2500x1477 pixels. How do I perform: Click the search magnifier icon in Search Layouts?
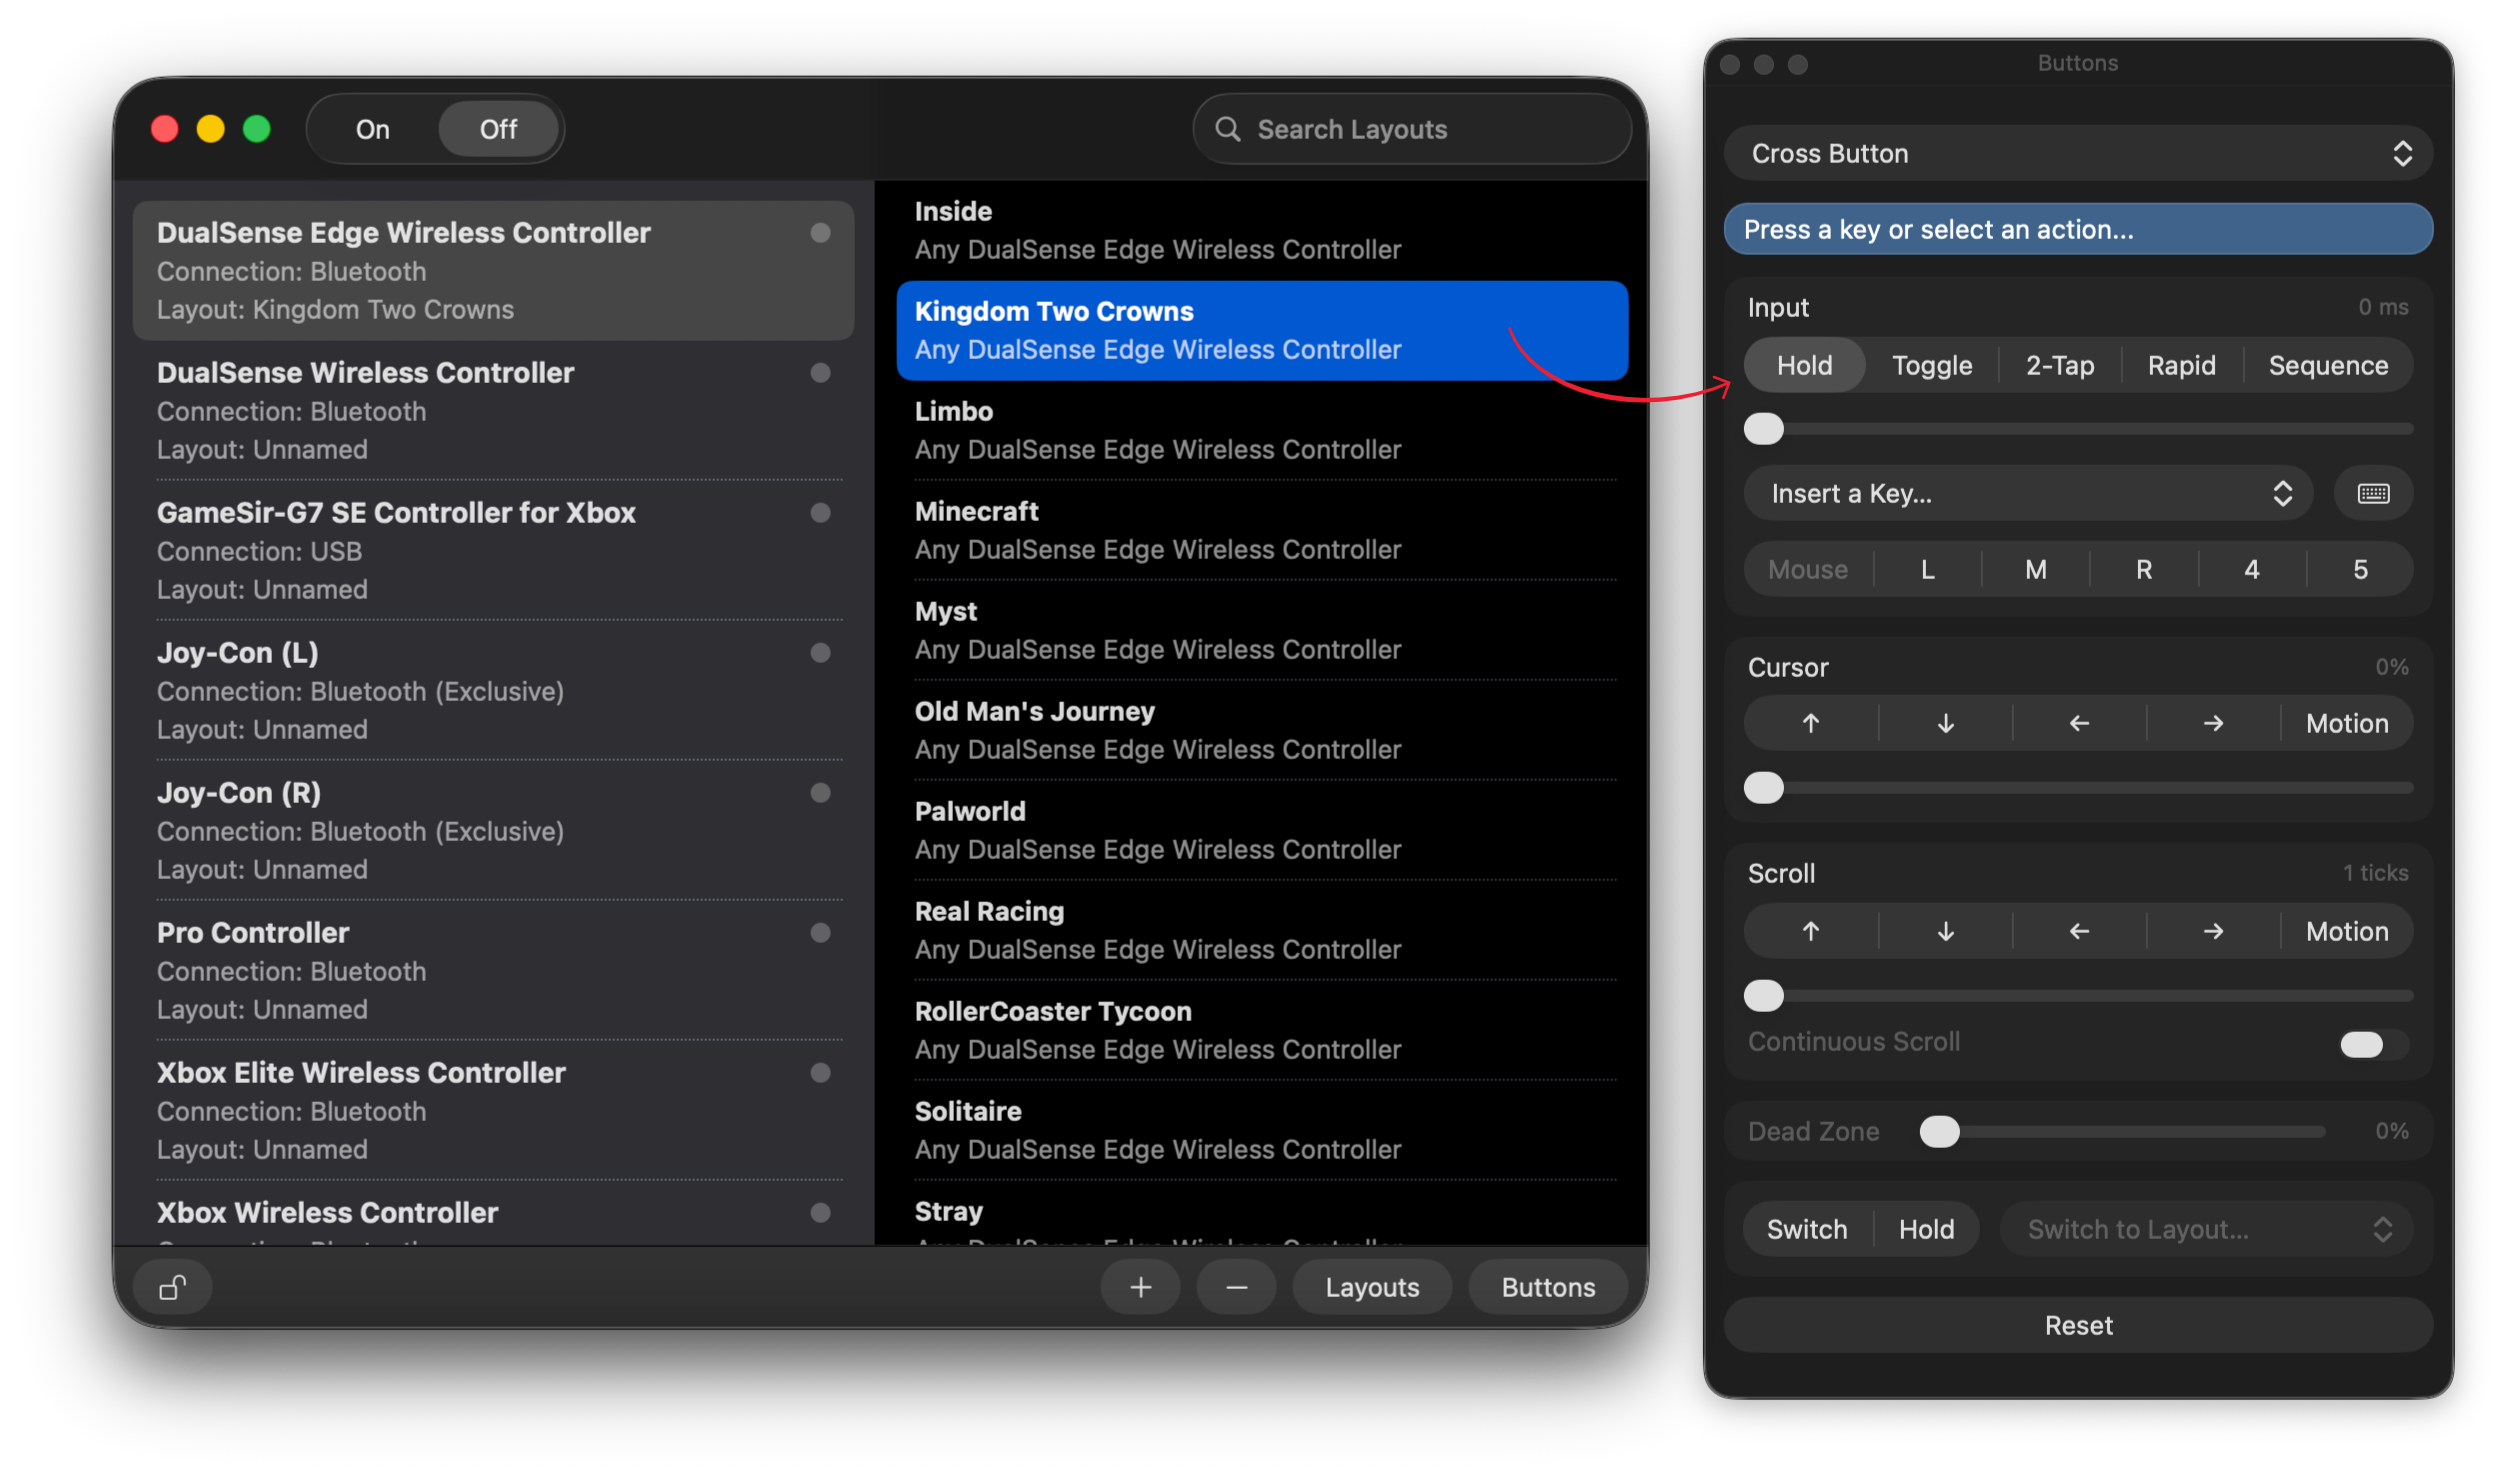(1227, 129)
